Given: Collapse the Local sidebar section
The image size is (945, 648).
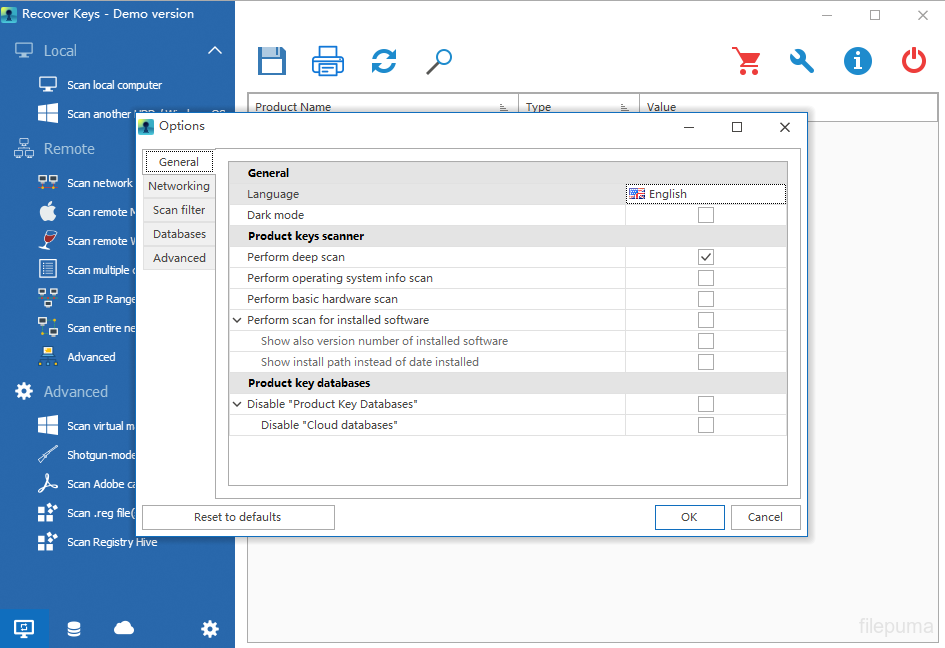Looking at the screenshot, I should [x=214, y=50].
